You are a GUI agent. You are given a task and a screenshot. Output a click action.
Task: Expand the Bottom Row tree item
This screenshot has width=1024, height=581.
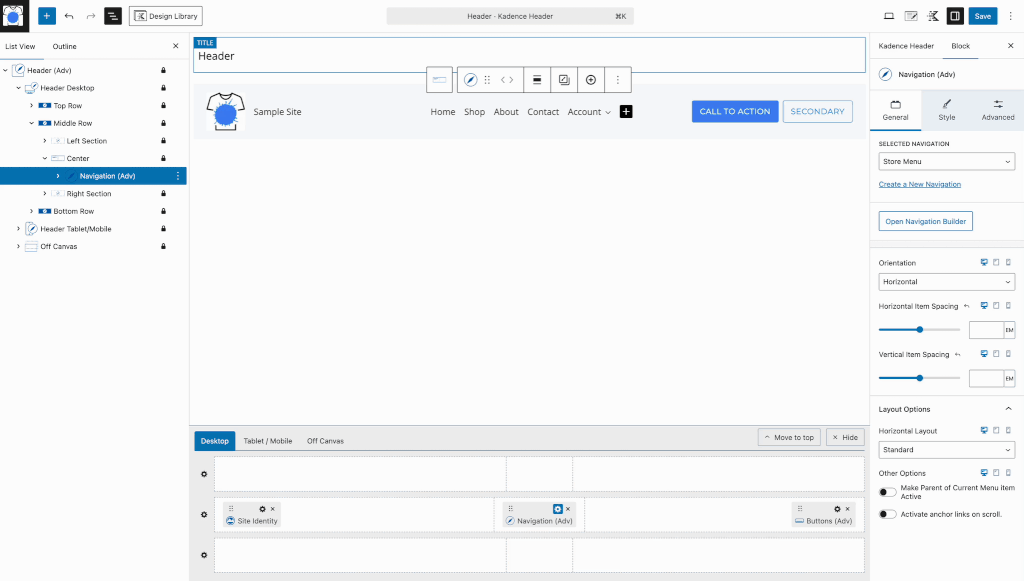point(31,211)
